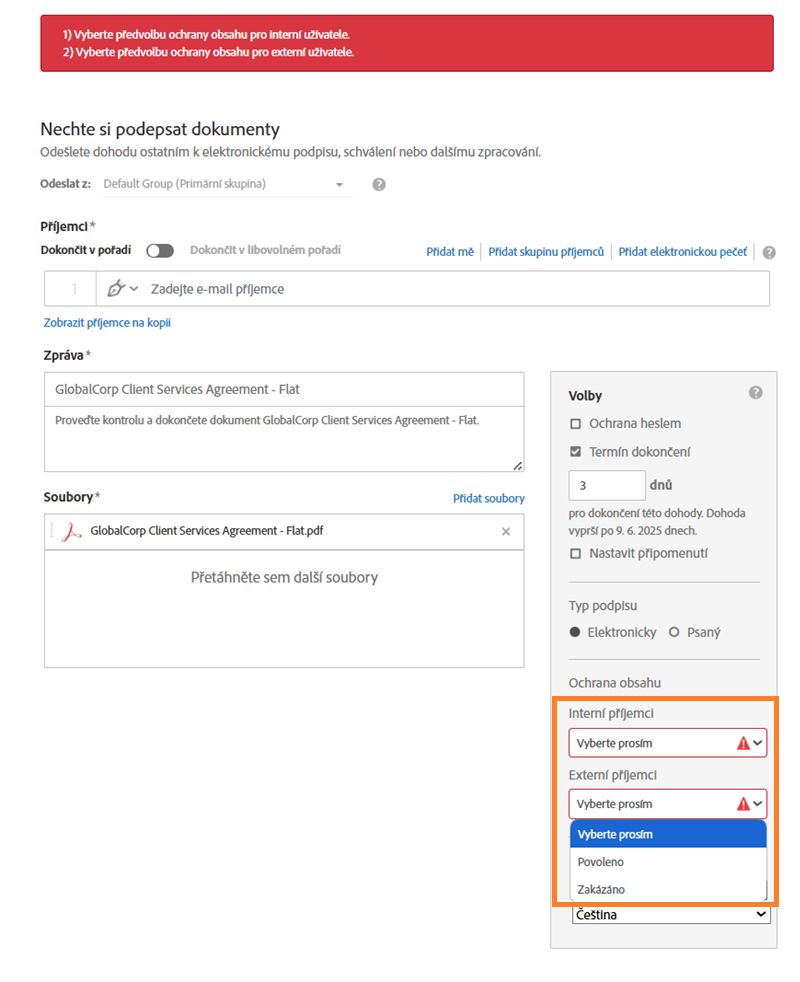800x982 pixels.
Task: Choose Zakázáno from the open list
Action: coord(601,889)
